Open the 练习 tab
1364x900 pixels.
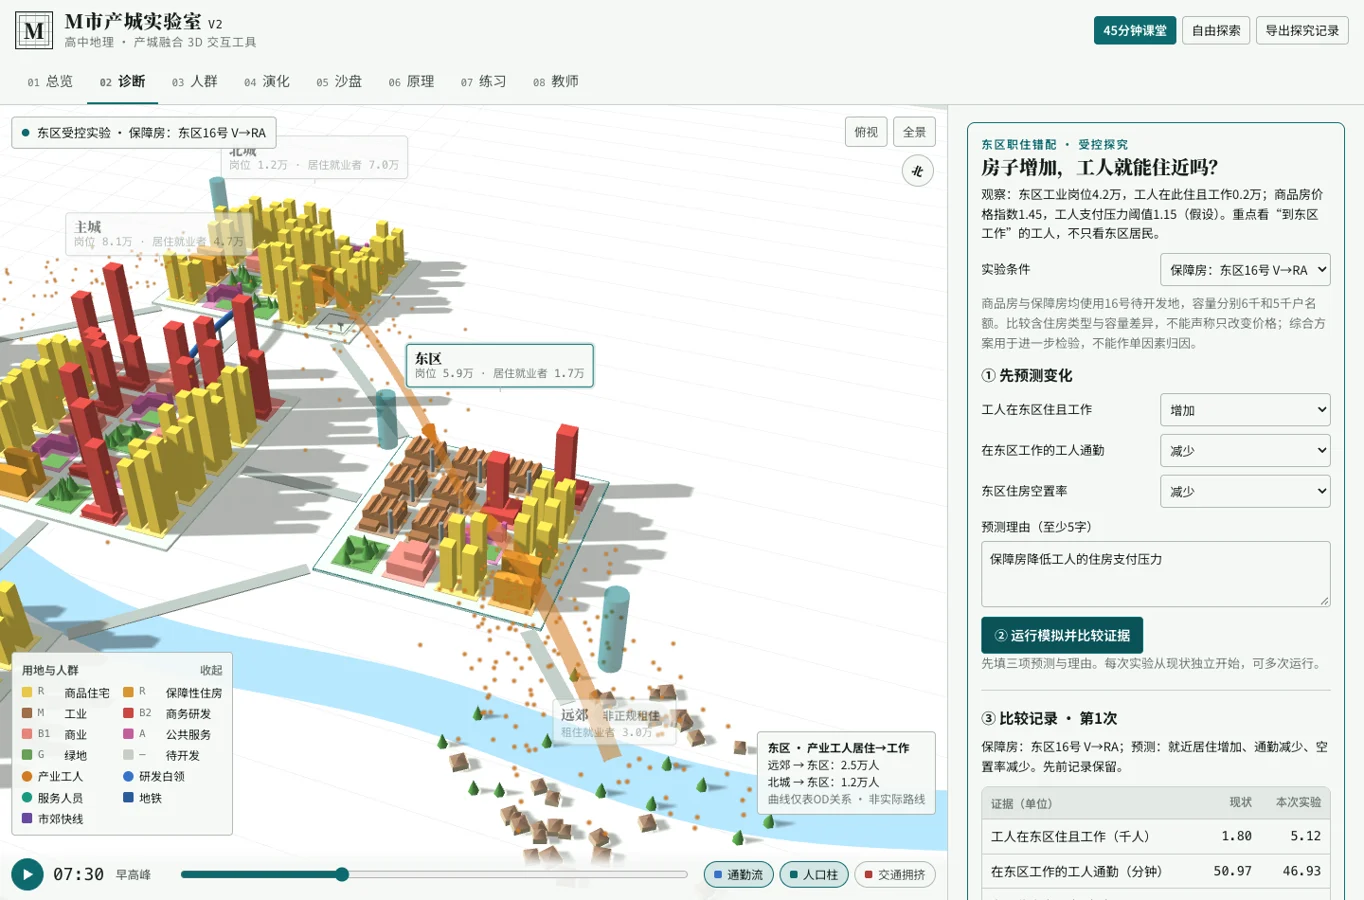(x=483, y=82)
